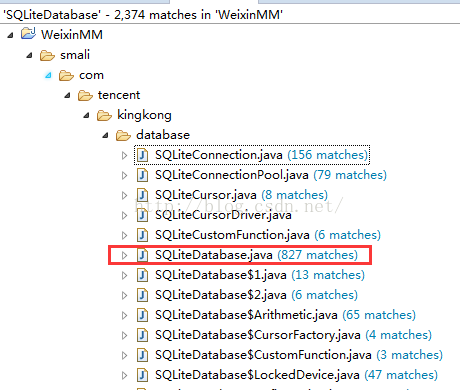Image resolution: width=460 pixels, height=390 pixels.
Task: Click the WeixinMM project icon
Action: pos(28,34)
